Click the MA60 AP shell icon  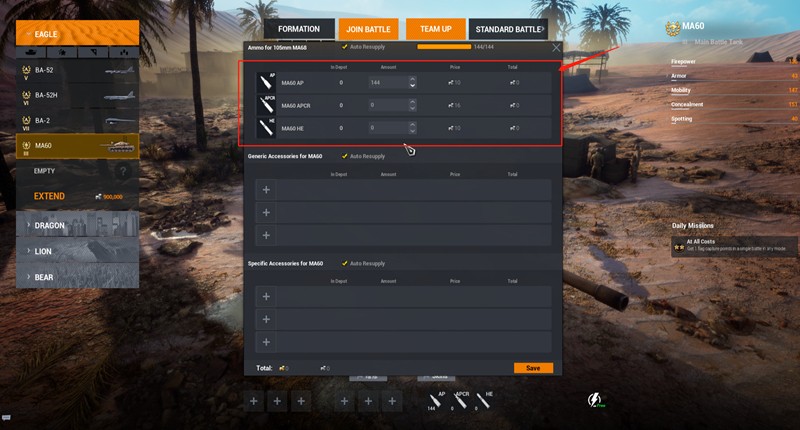[266, 82]
